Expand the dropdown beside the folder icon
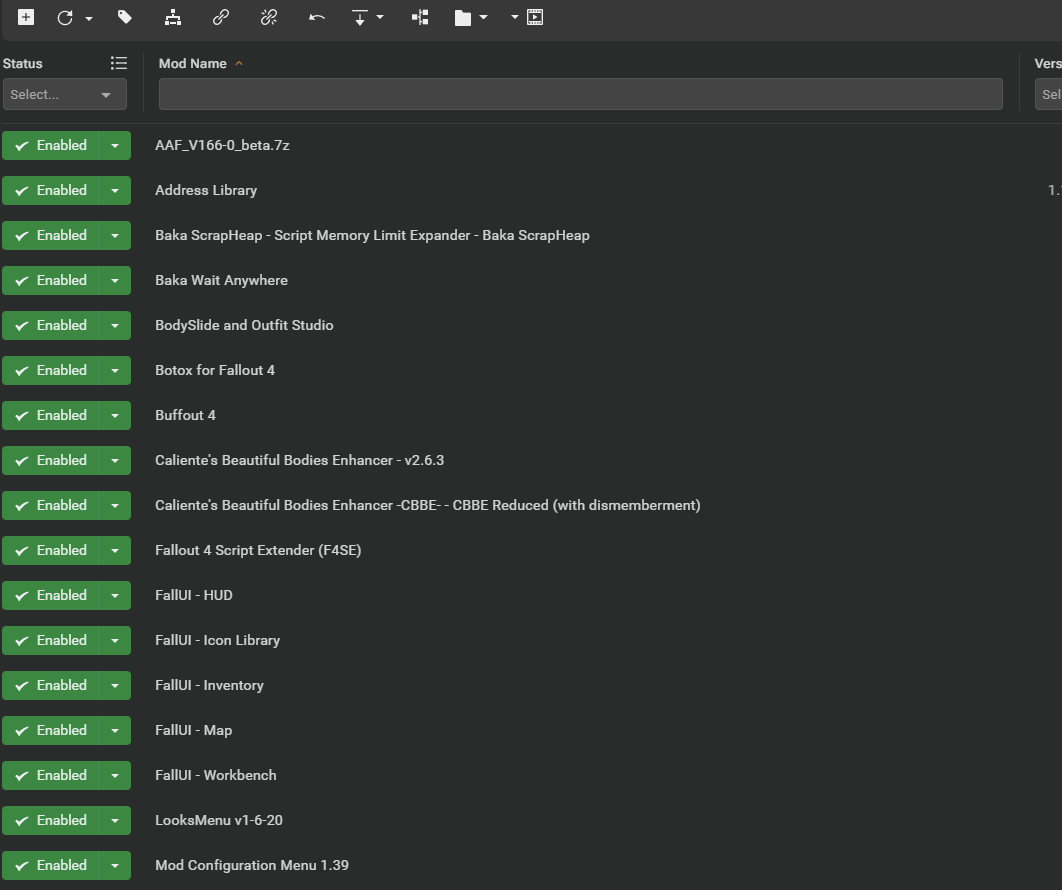 tap(484, 17)
